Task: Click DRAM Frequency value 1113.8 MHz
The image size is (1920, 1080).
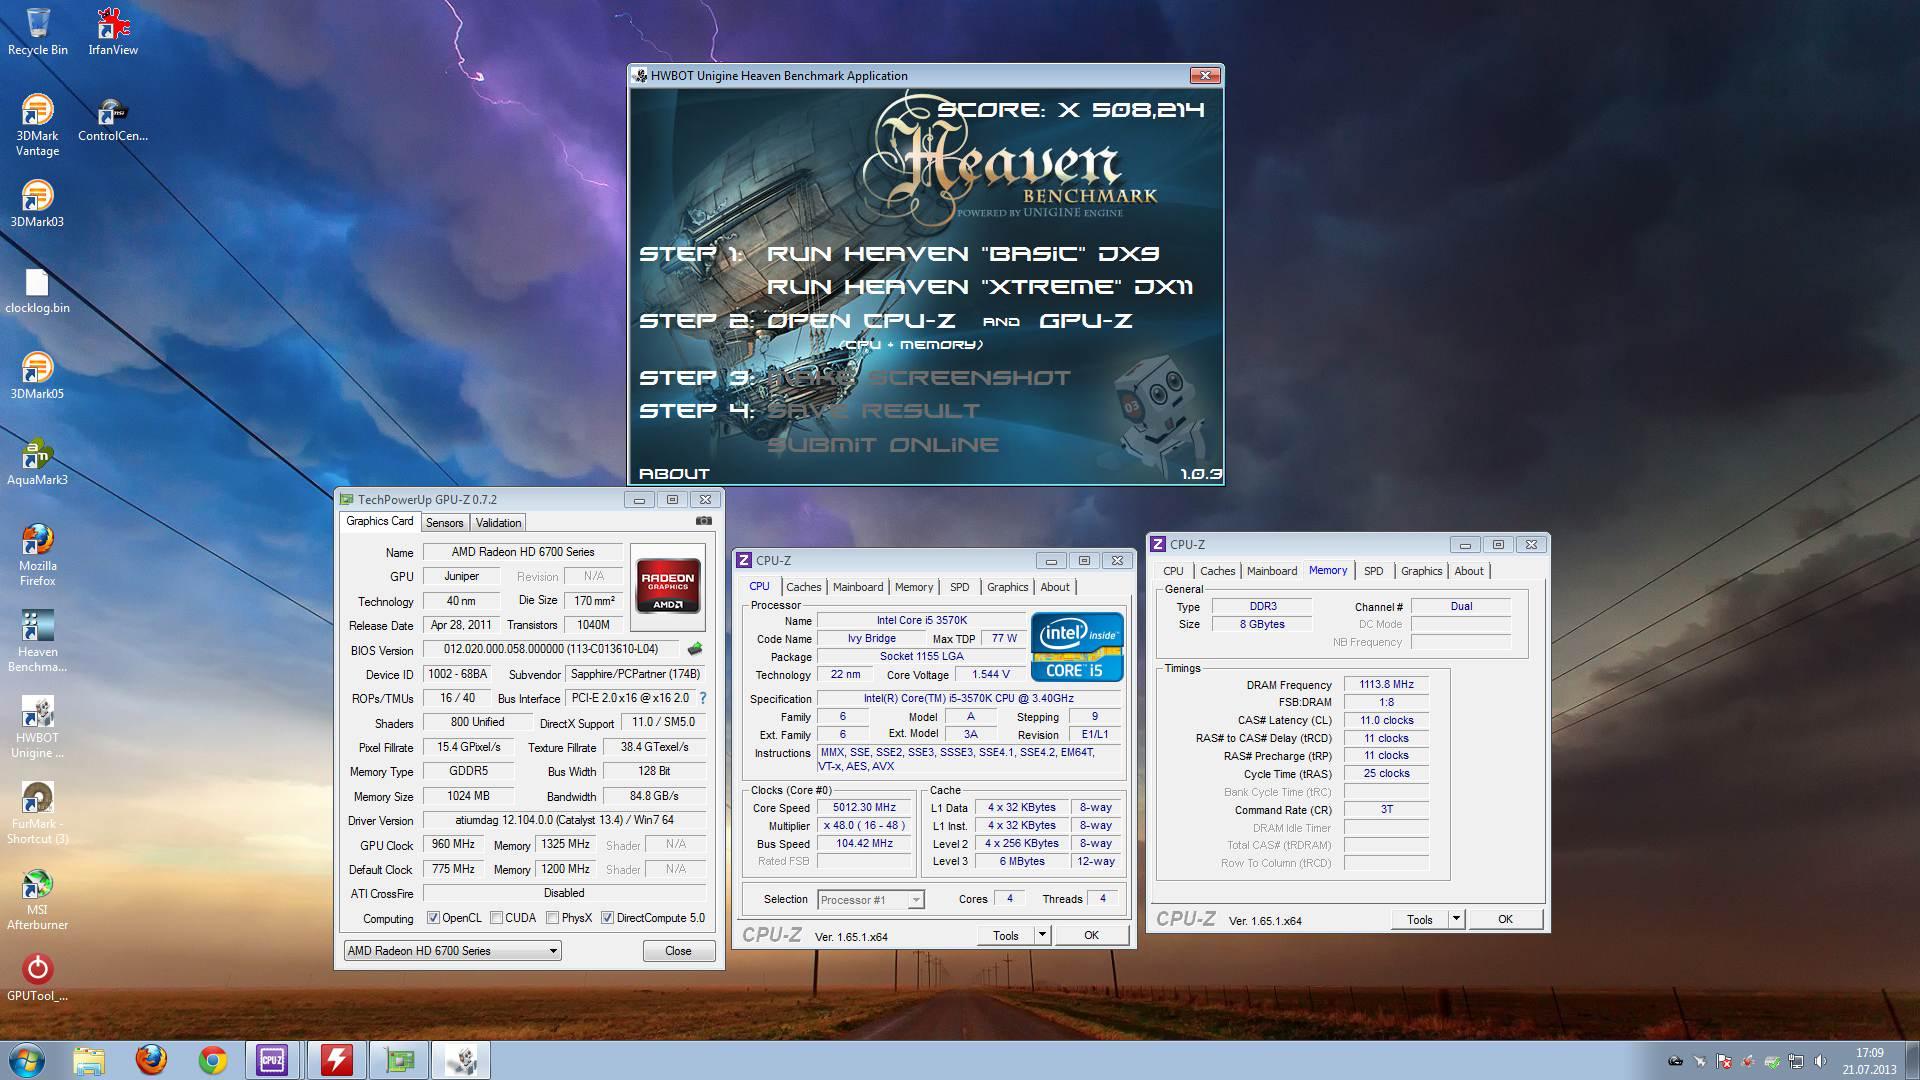Action: 1386,684
